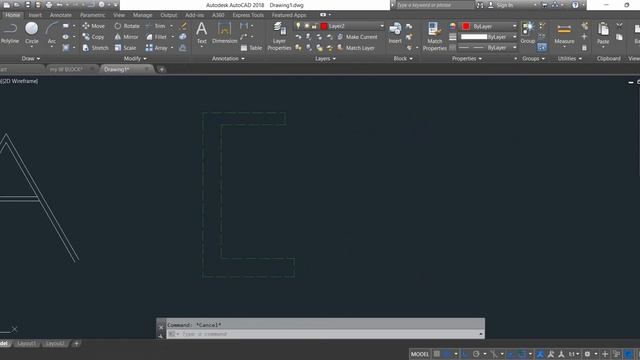Click the Group tool
Viewport: 640px width, 360px height.
(527, 33)
